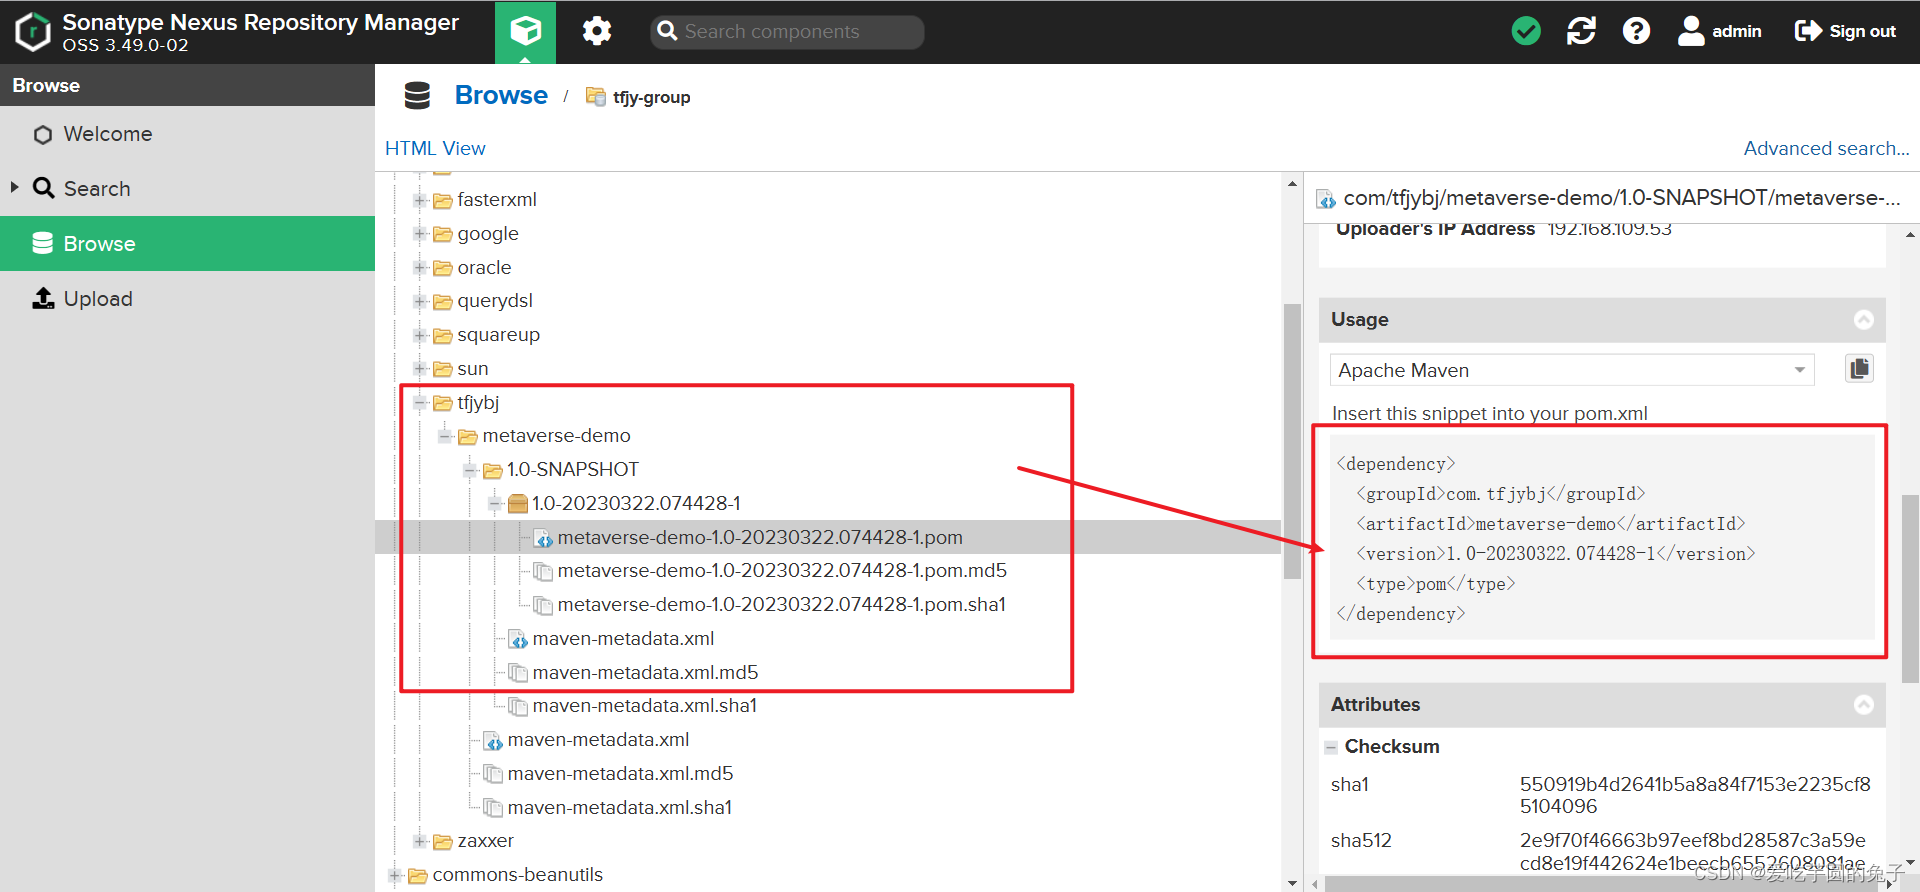Click the database icon beside Browse heading
Screen dimensions: 1920x892
click(417, 96)
